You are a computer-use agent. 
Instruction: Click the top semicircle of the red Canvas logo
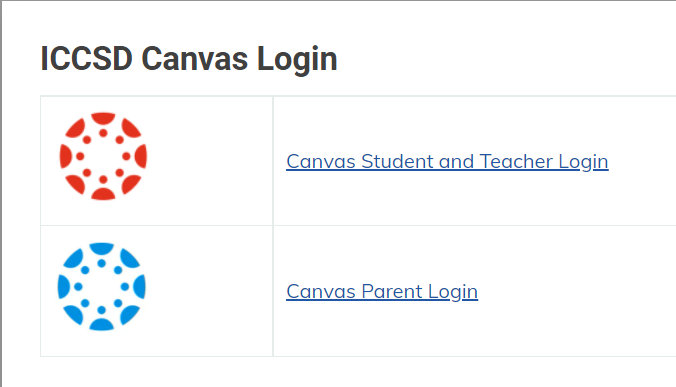[x=103, y=118]
